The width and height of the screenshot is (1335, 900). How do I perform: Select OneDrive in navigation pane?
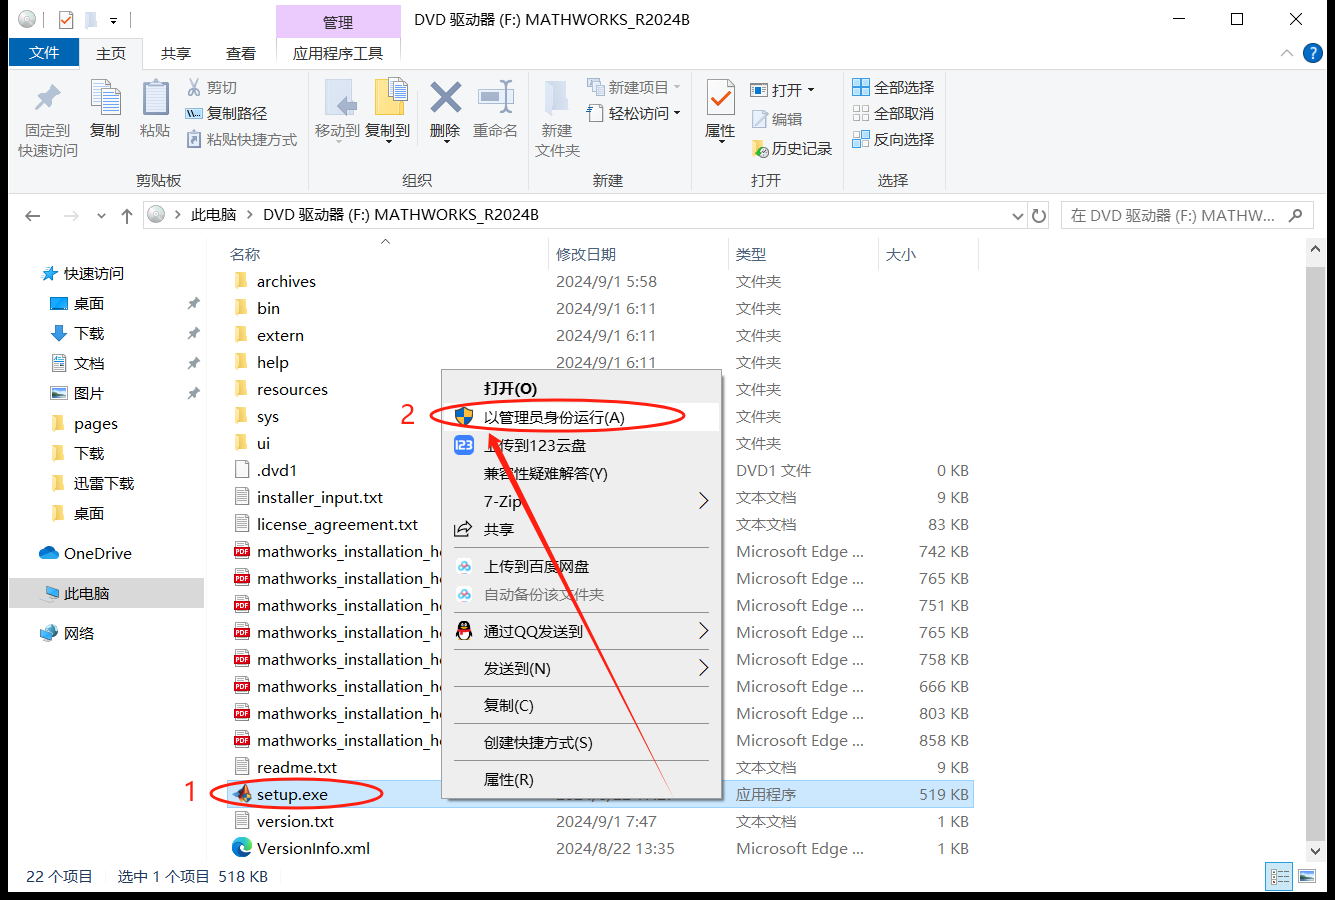pyautogui.click(x=97, y=553)
